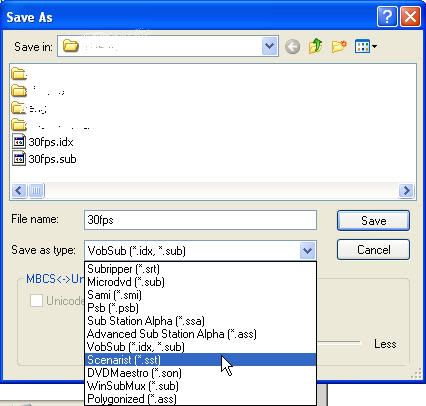Click the File name text field

click(x=200, y=220)
